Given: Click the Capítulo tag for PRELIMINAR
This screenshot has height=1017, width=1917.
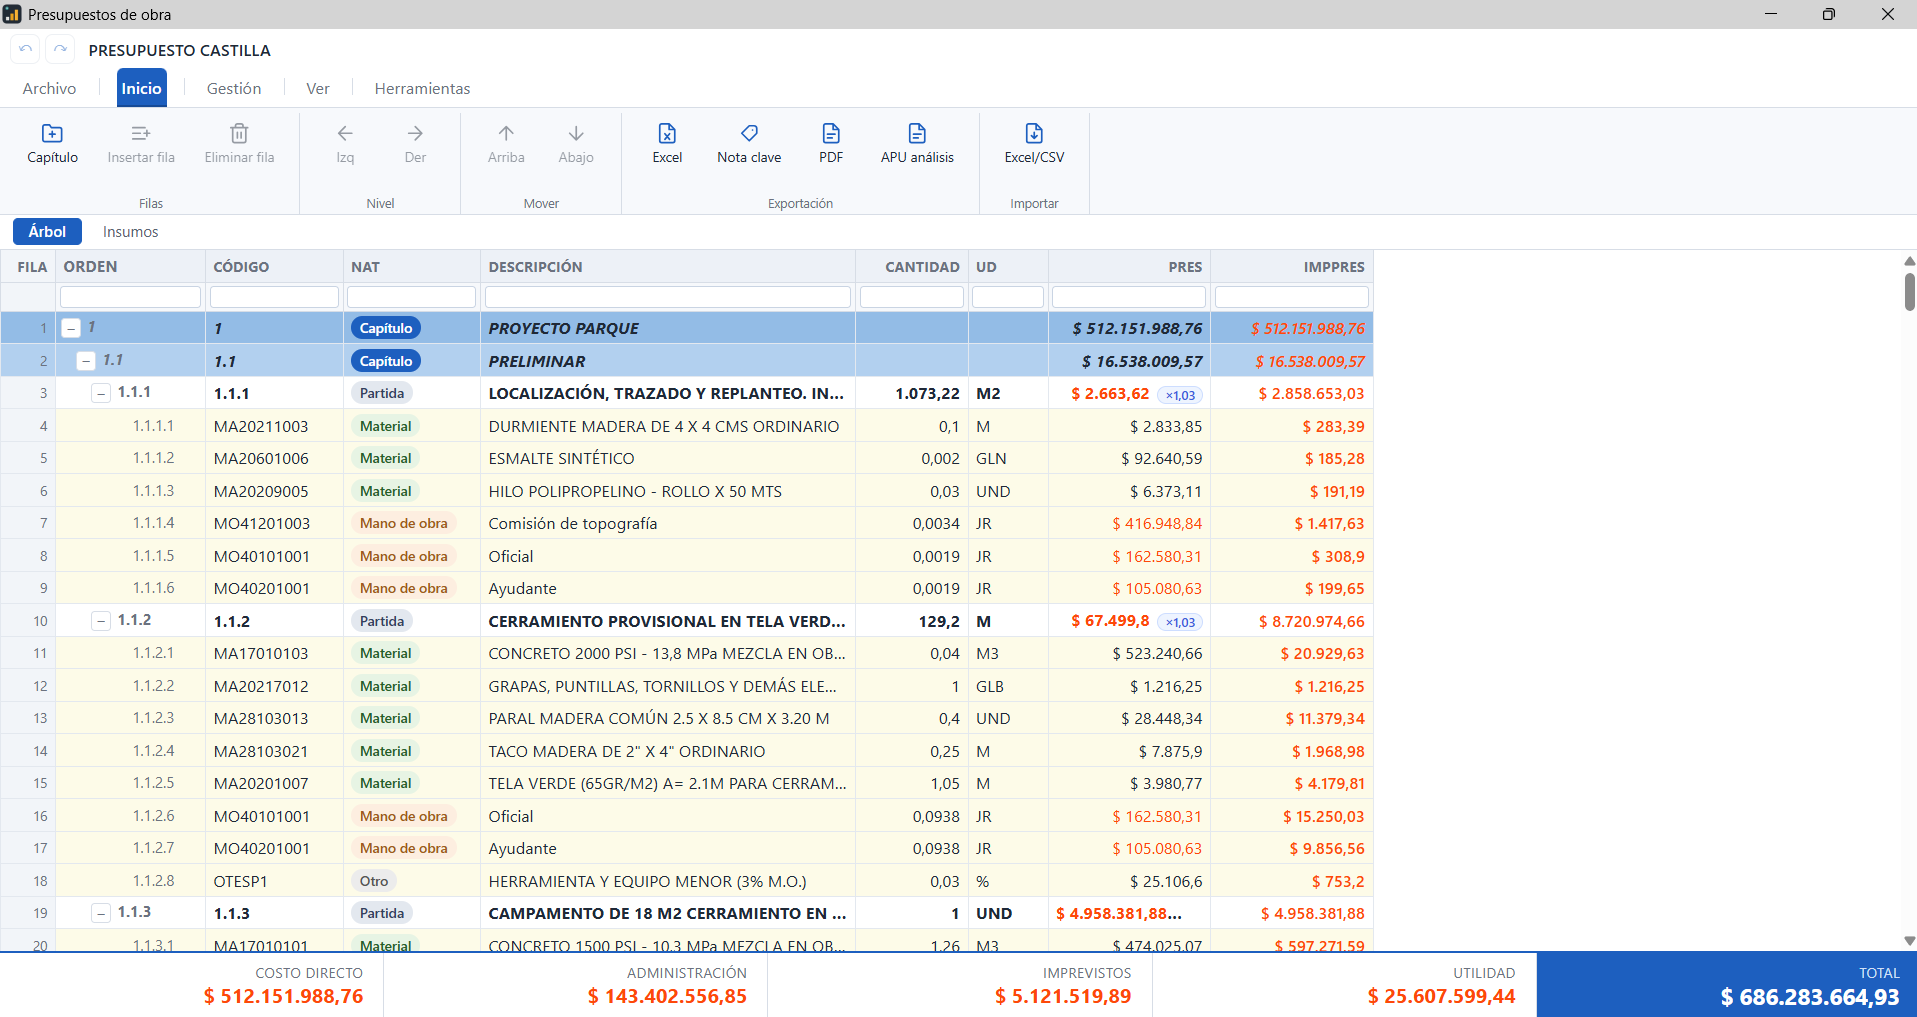Looking at the screenshot, I should click(x=386, y=361).
